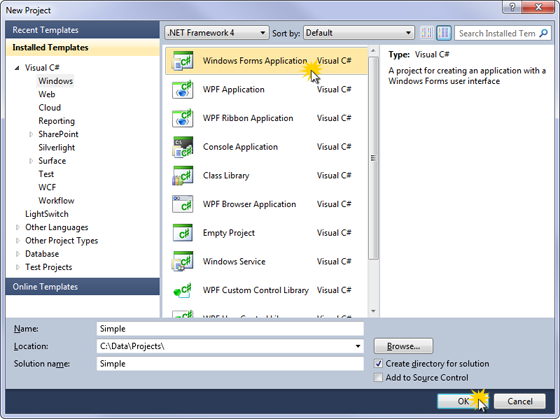The height and width of the screenshot is (419, 560).
Task: Click the Browse... button
Action: pos(403,346)
